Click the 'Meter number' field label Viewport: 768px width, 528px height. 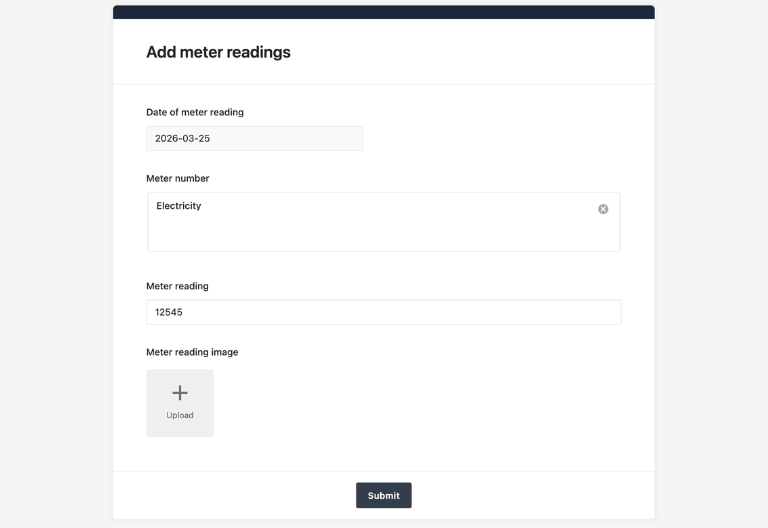tap(178, 178)
